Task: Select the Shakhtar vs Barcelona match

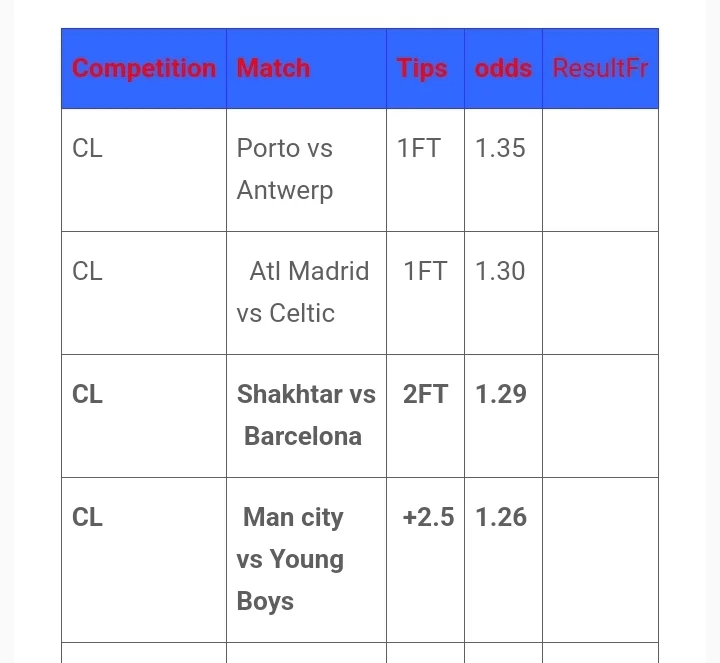Action: (305, 415)
